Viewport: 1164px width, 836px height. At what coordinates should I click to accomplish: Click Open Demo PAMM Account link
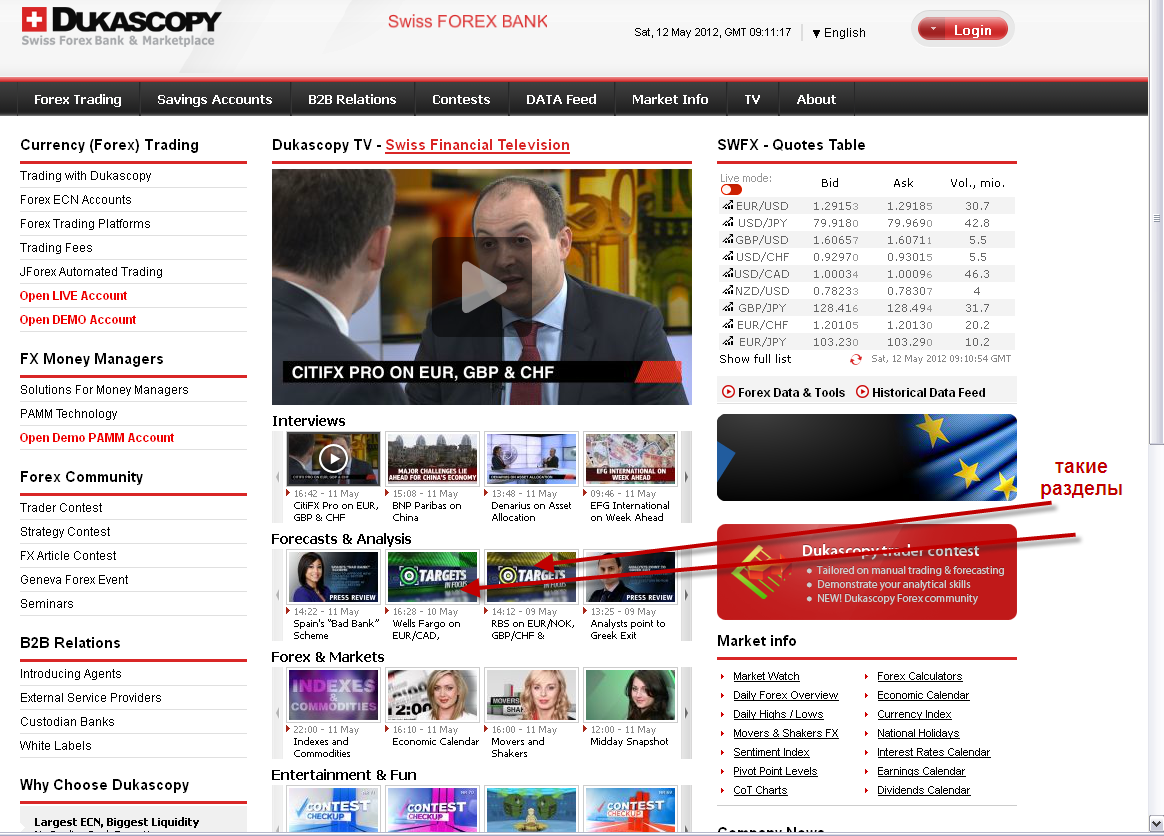[x=97, y=437]
